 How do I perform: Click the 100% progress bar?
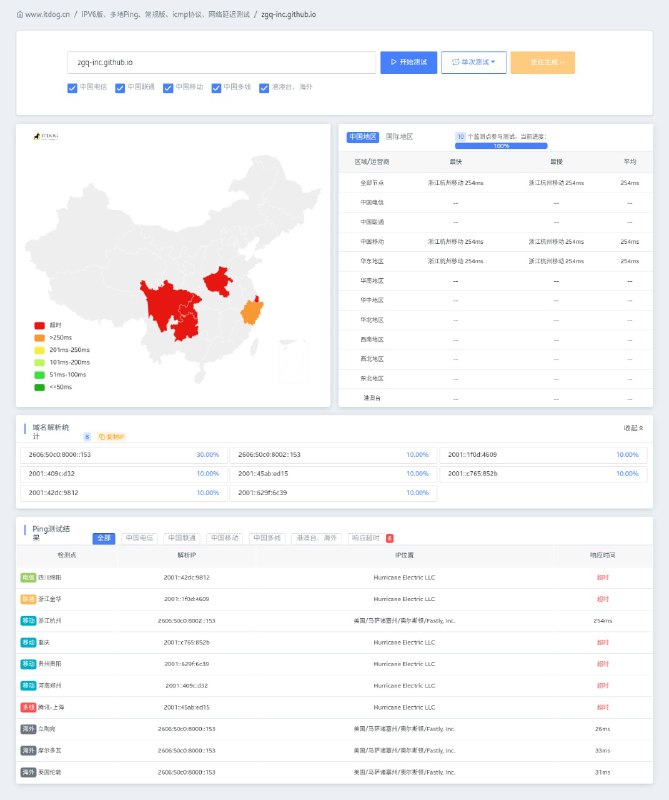coord(501,146)
